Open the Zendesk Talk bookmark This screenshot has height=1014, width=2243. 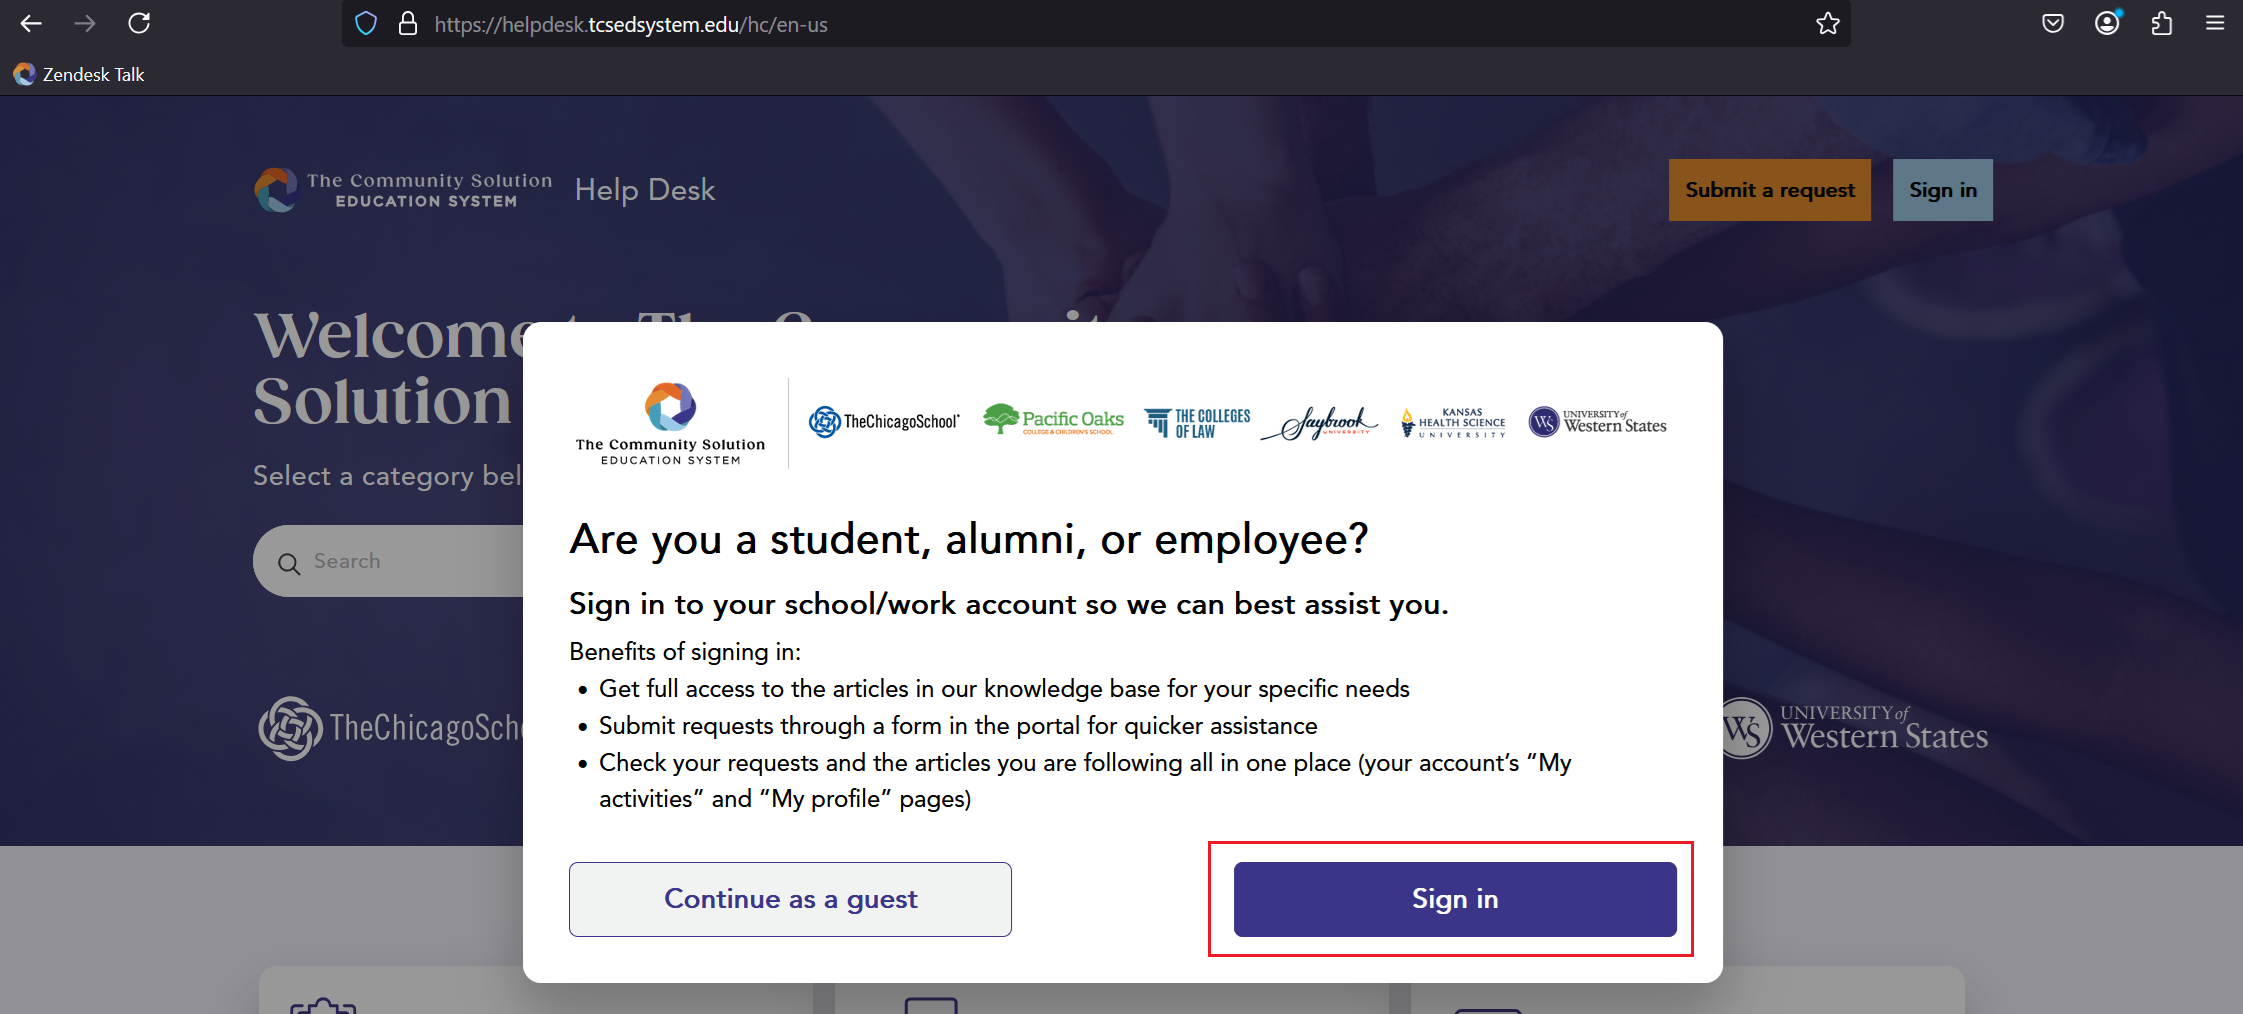coord(79,74)
